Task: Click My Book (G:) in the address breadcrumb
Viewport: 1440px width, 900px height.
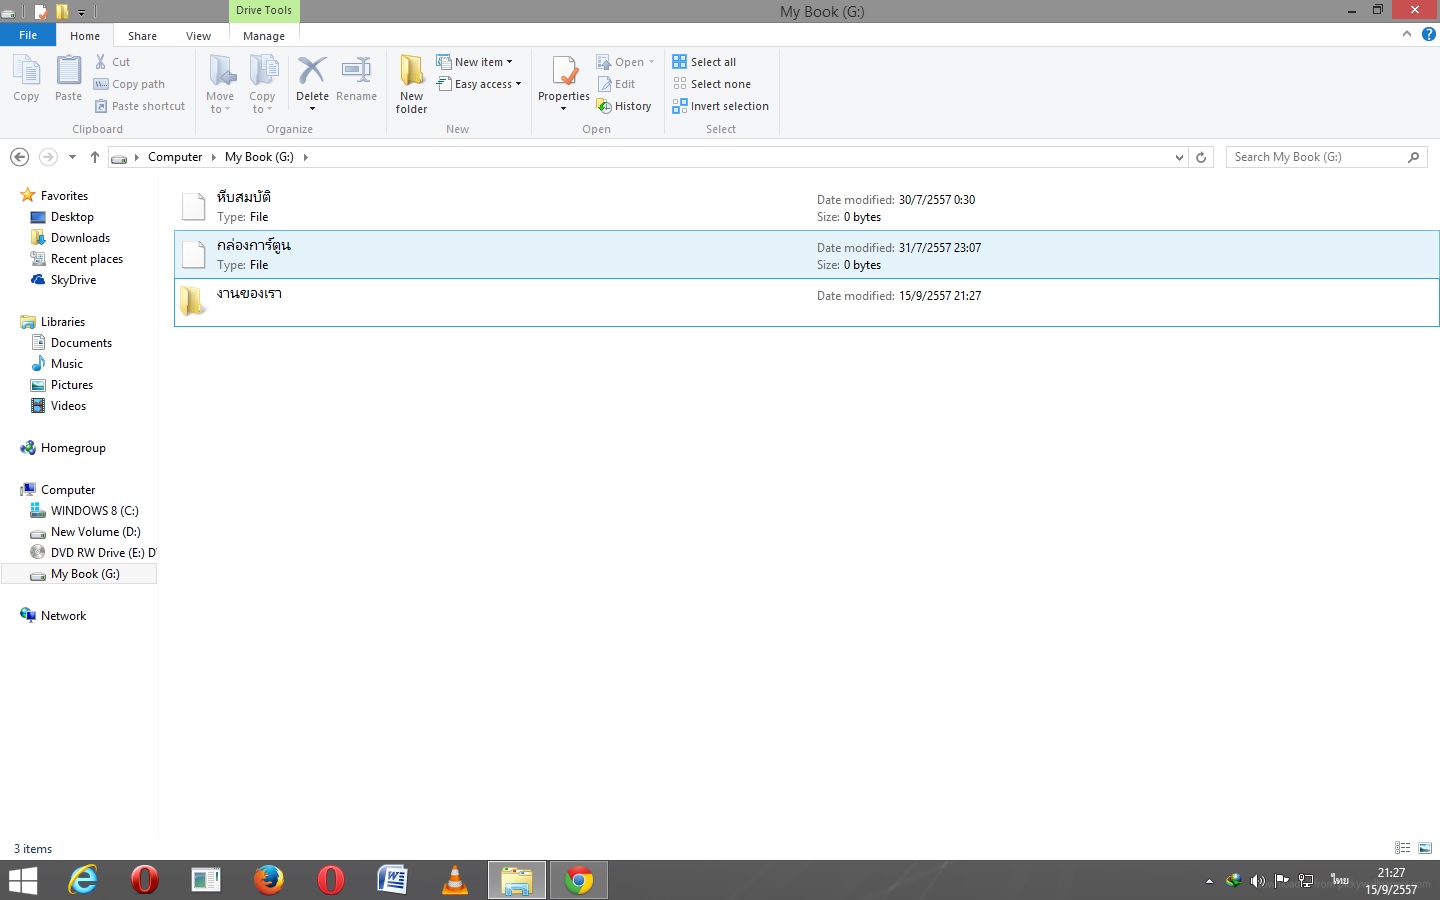Action: click(259, 157)
